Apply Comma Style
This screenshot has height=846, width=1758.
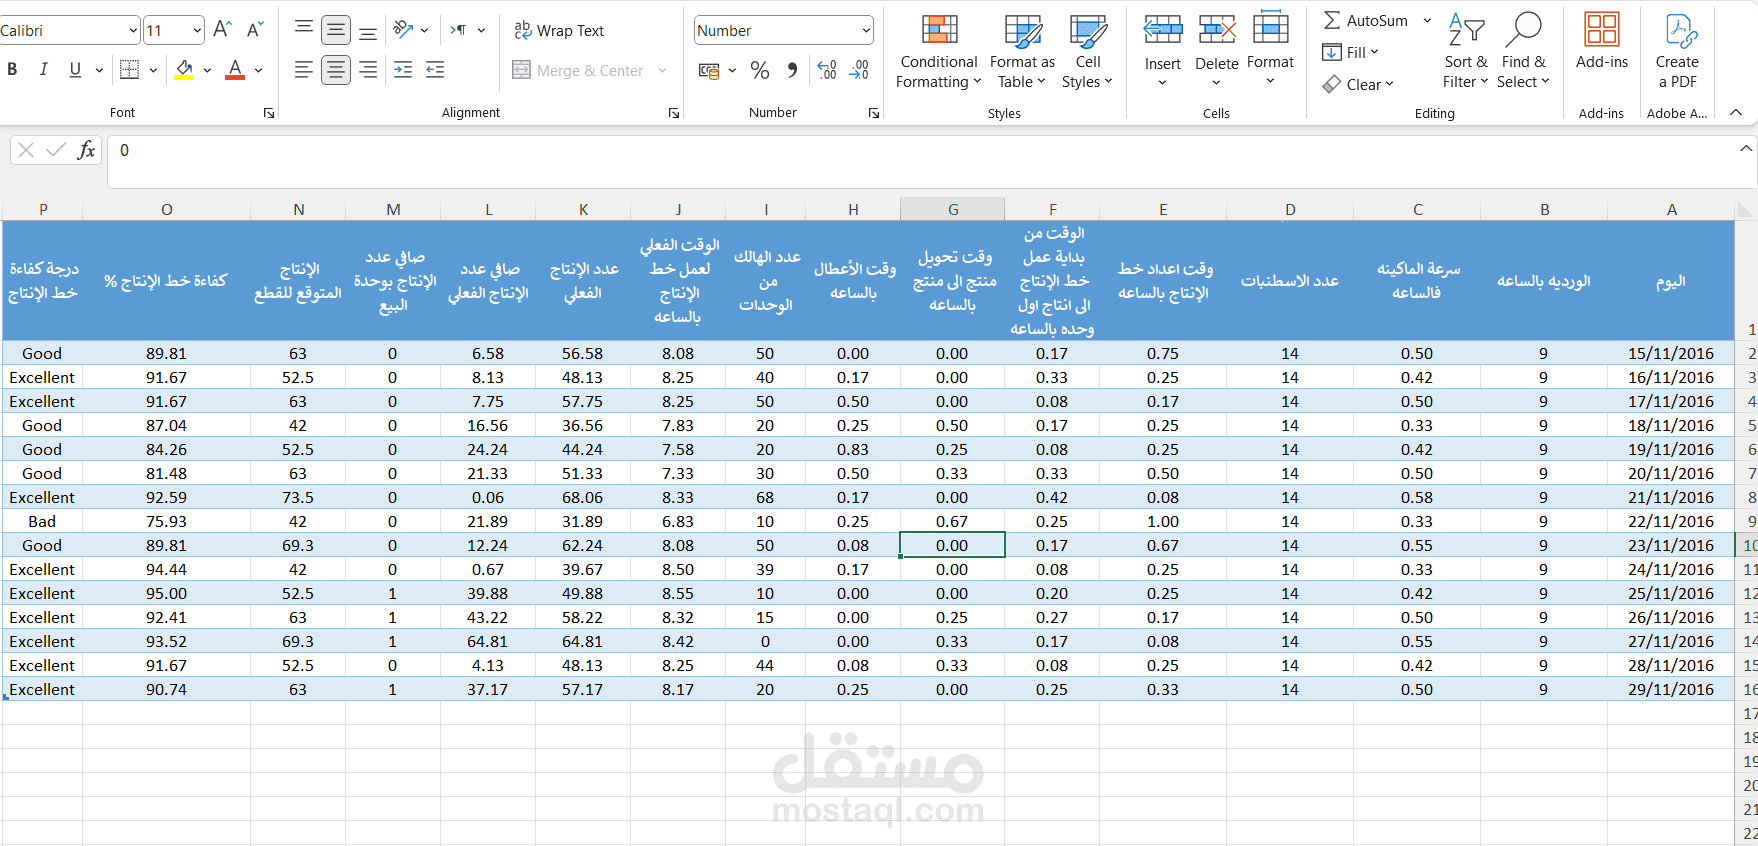click(x=792, y=70)
